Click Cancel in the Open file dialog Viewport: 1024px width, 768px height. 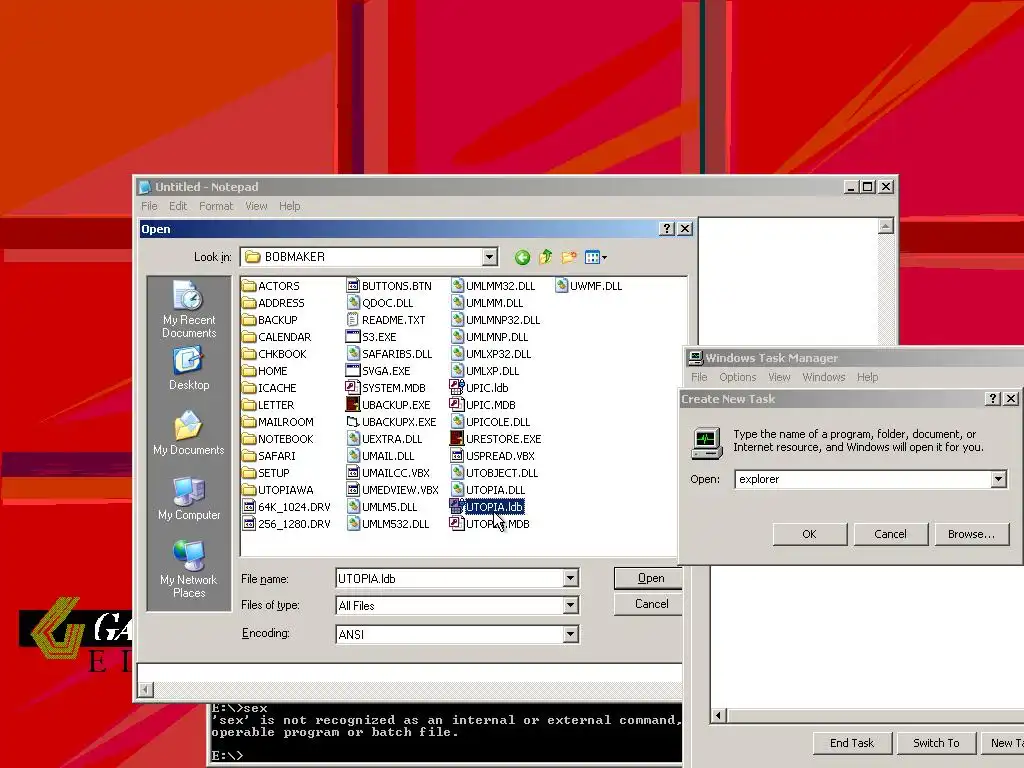pyautogui.click(x=648, y=604)
